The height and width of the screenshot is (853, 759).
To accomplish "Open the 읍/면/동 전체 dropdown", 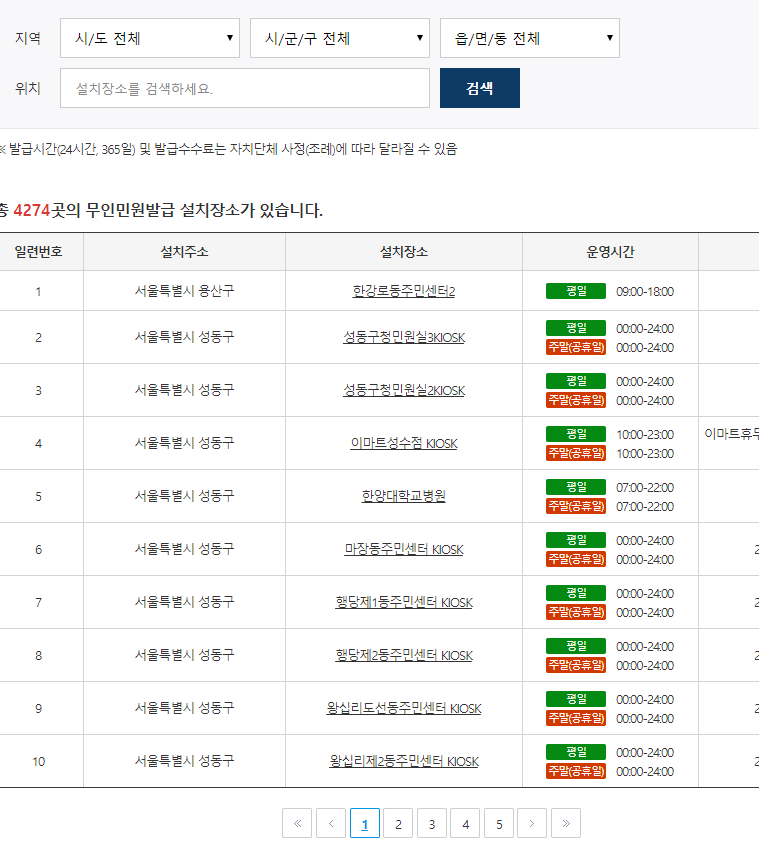I will pos(529,38).
